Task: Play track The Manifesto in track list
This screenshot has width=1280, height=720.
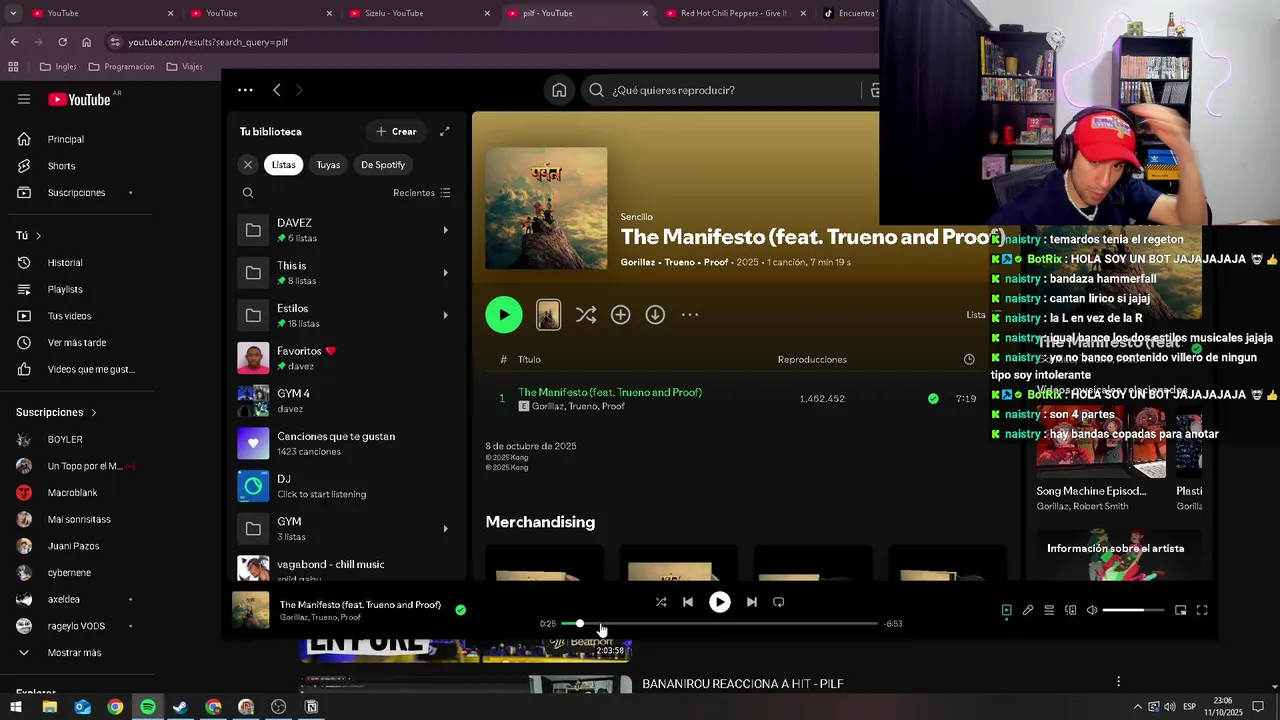Action: [610, 392]
